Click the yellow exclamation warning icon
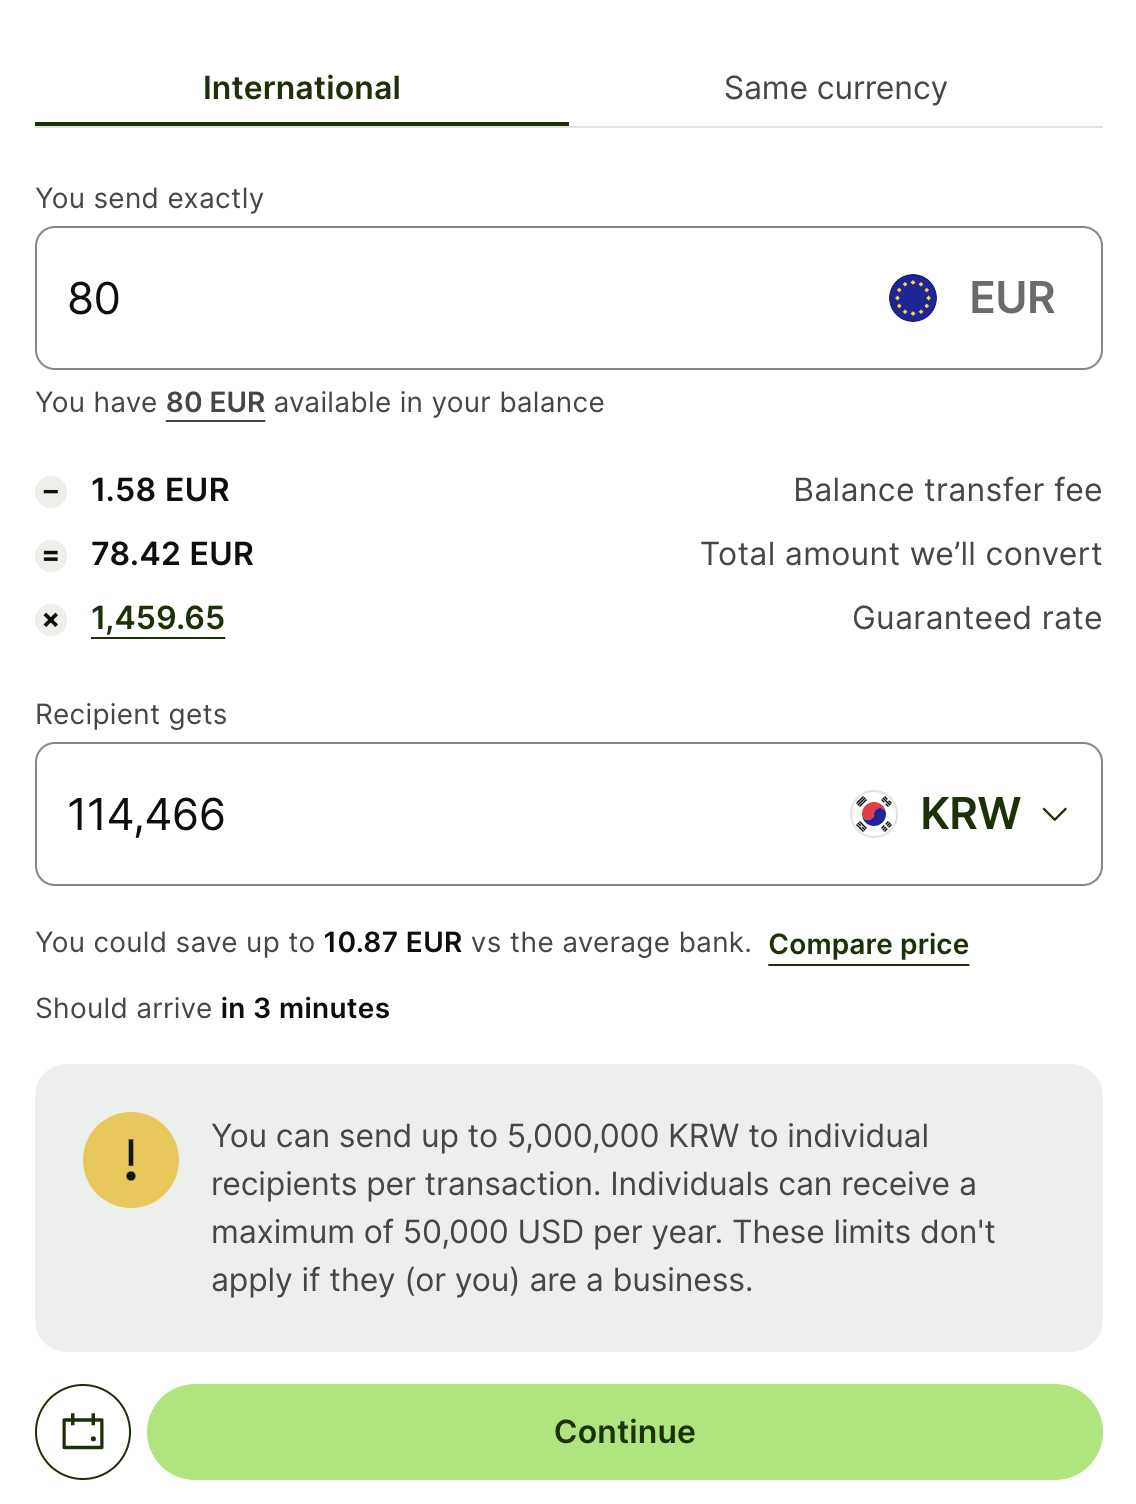Image resolution: width=1136 pixels, height=1504 pixels. 131,1160
